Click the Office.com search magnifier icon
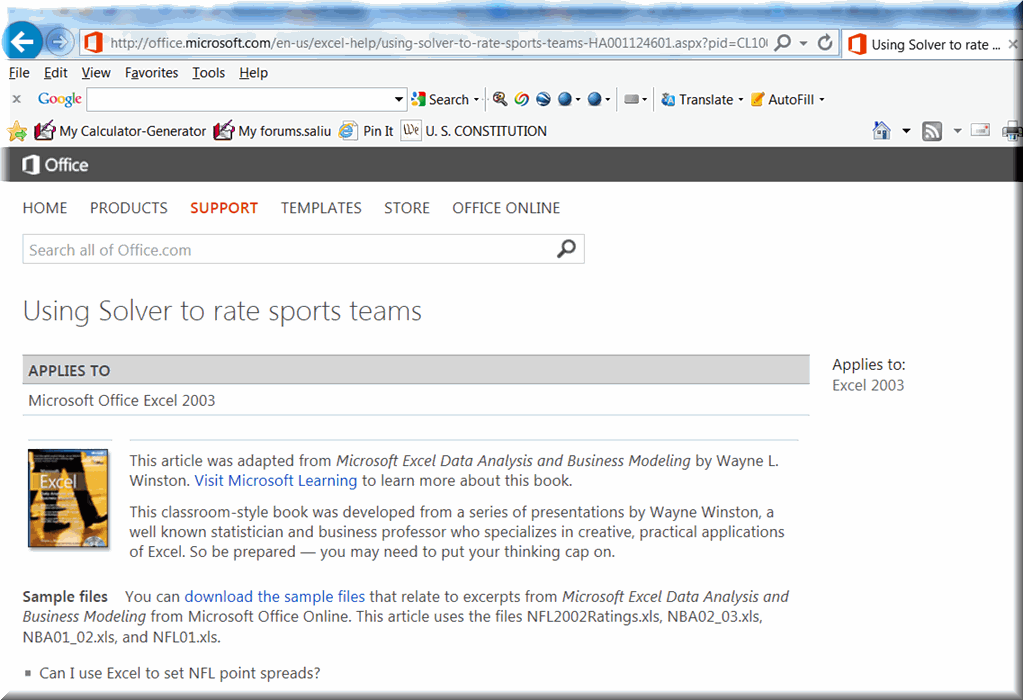 pos(566,249)
